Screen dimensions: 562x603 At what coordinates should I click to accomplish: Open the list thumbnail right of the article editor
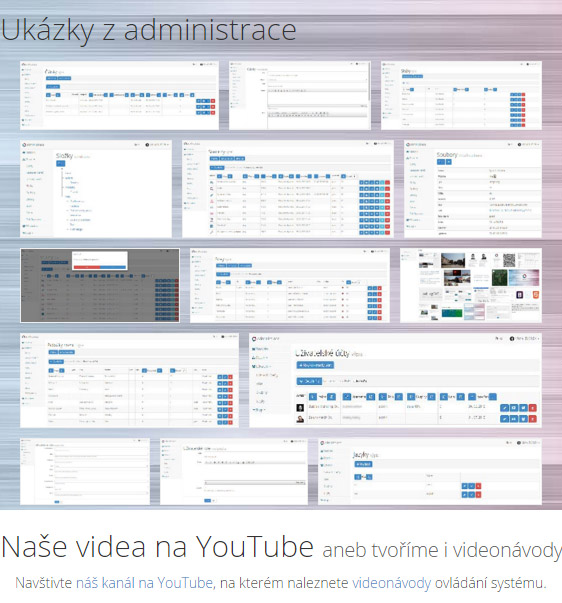(x=462, y=95)
